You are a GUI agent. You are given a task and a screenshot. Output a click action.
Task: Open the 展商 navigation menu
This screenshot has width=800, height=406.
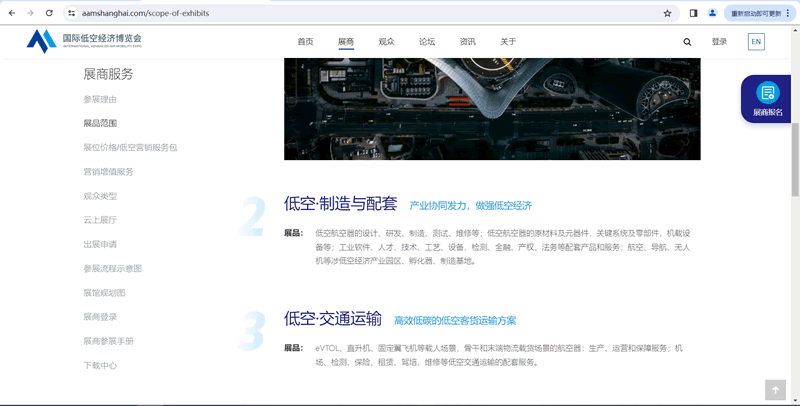point(346,42)
